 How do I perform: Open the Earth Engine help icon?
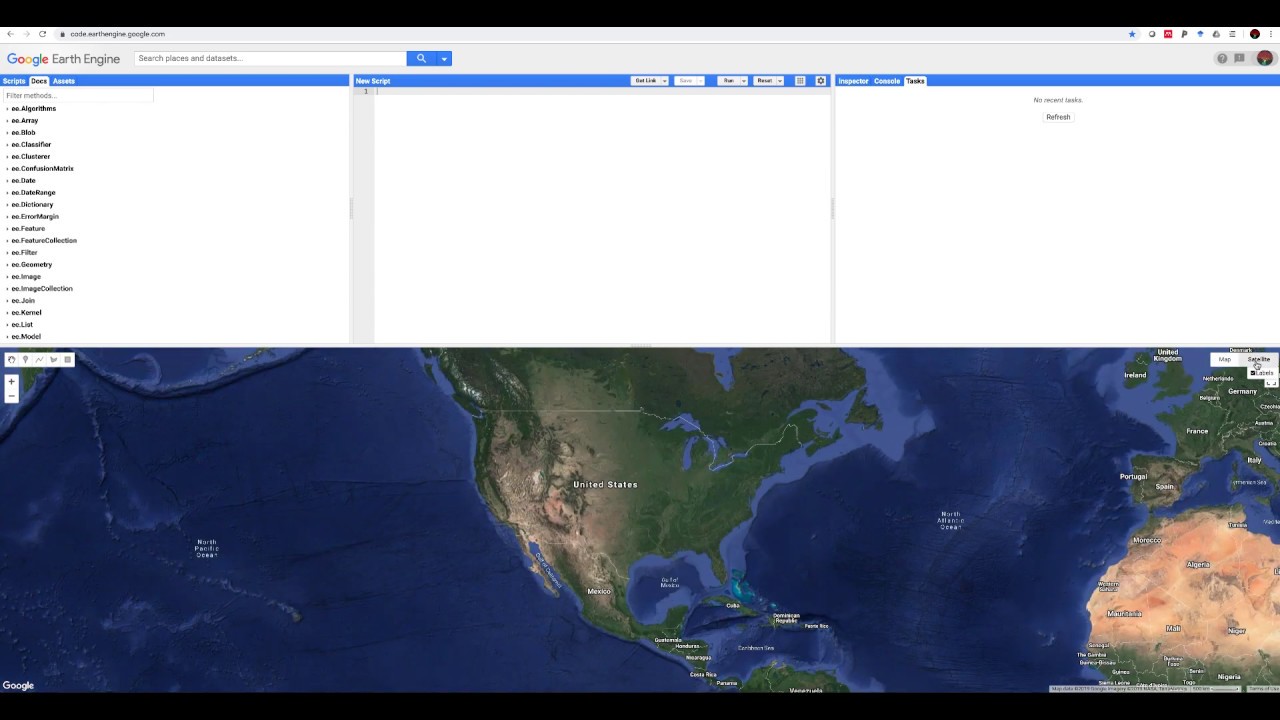click(1222, 58)
